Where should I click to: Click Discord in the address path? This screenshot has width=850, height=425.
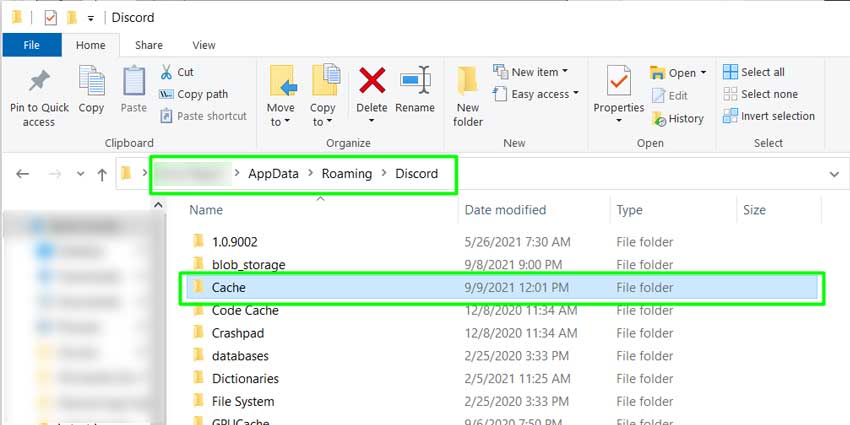pos(416,173)
